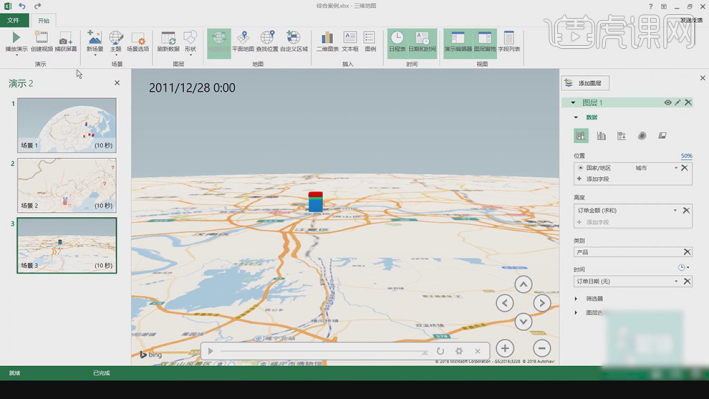Choose the heat map visualization icon
The height and width of the screenshot is (399, 709).
[x=642, y=136]
